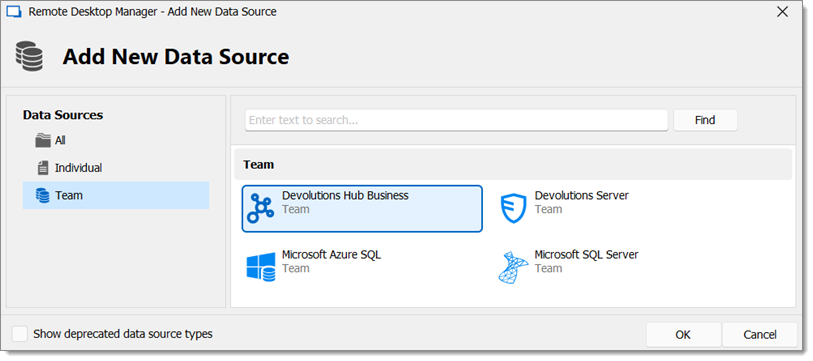
Task: Choose the Devolutions Server label
Action: coord(582,196)
